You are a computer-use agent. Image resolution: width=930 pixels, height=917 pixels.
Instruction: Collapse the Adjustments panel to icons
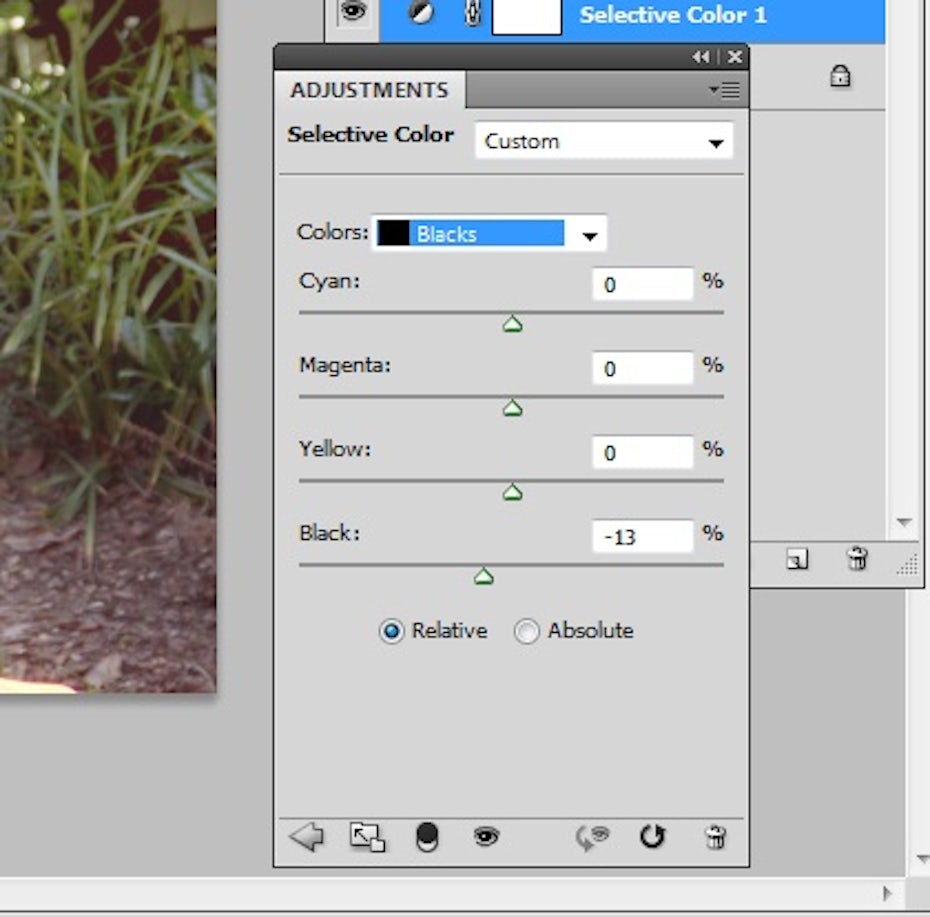click(x=700, y=57)
